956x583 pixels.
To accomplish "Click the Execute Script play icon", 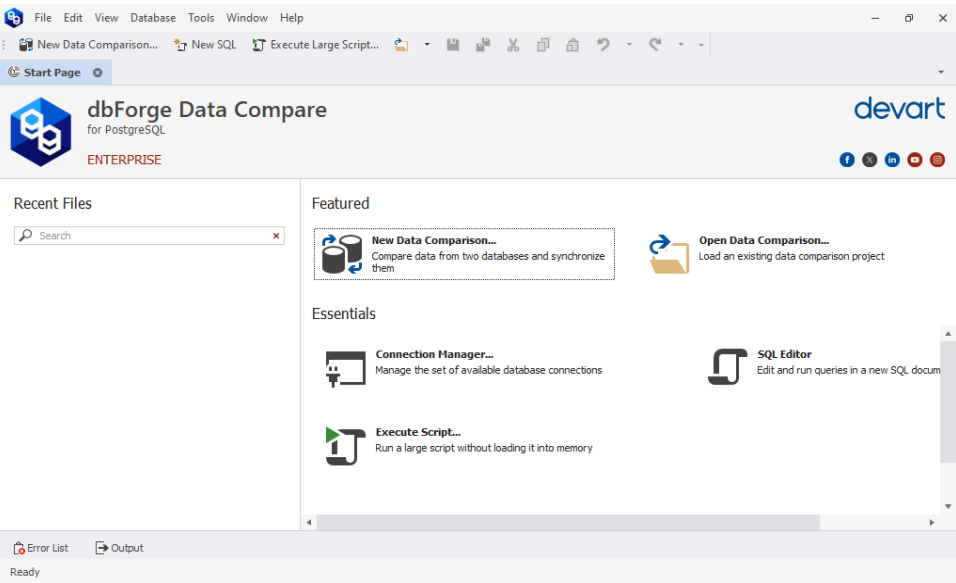I will pos(345,446).
